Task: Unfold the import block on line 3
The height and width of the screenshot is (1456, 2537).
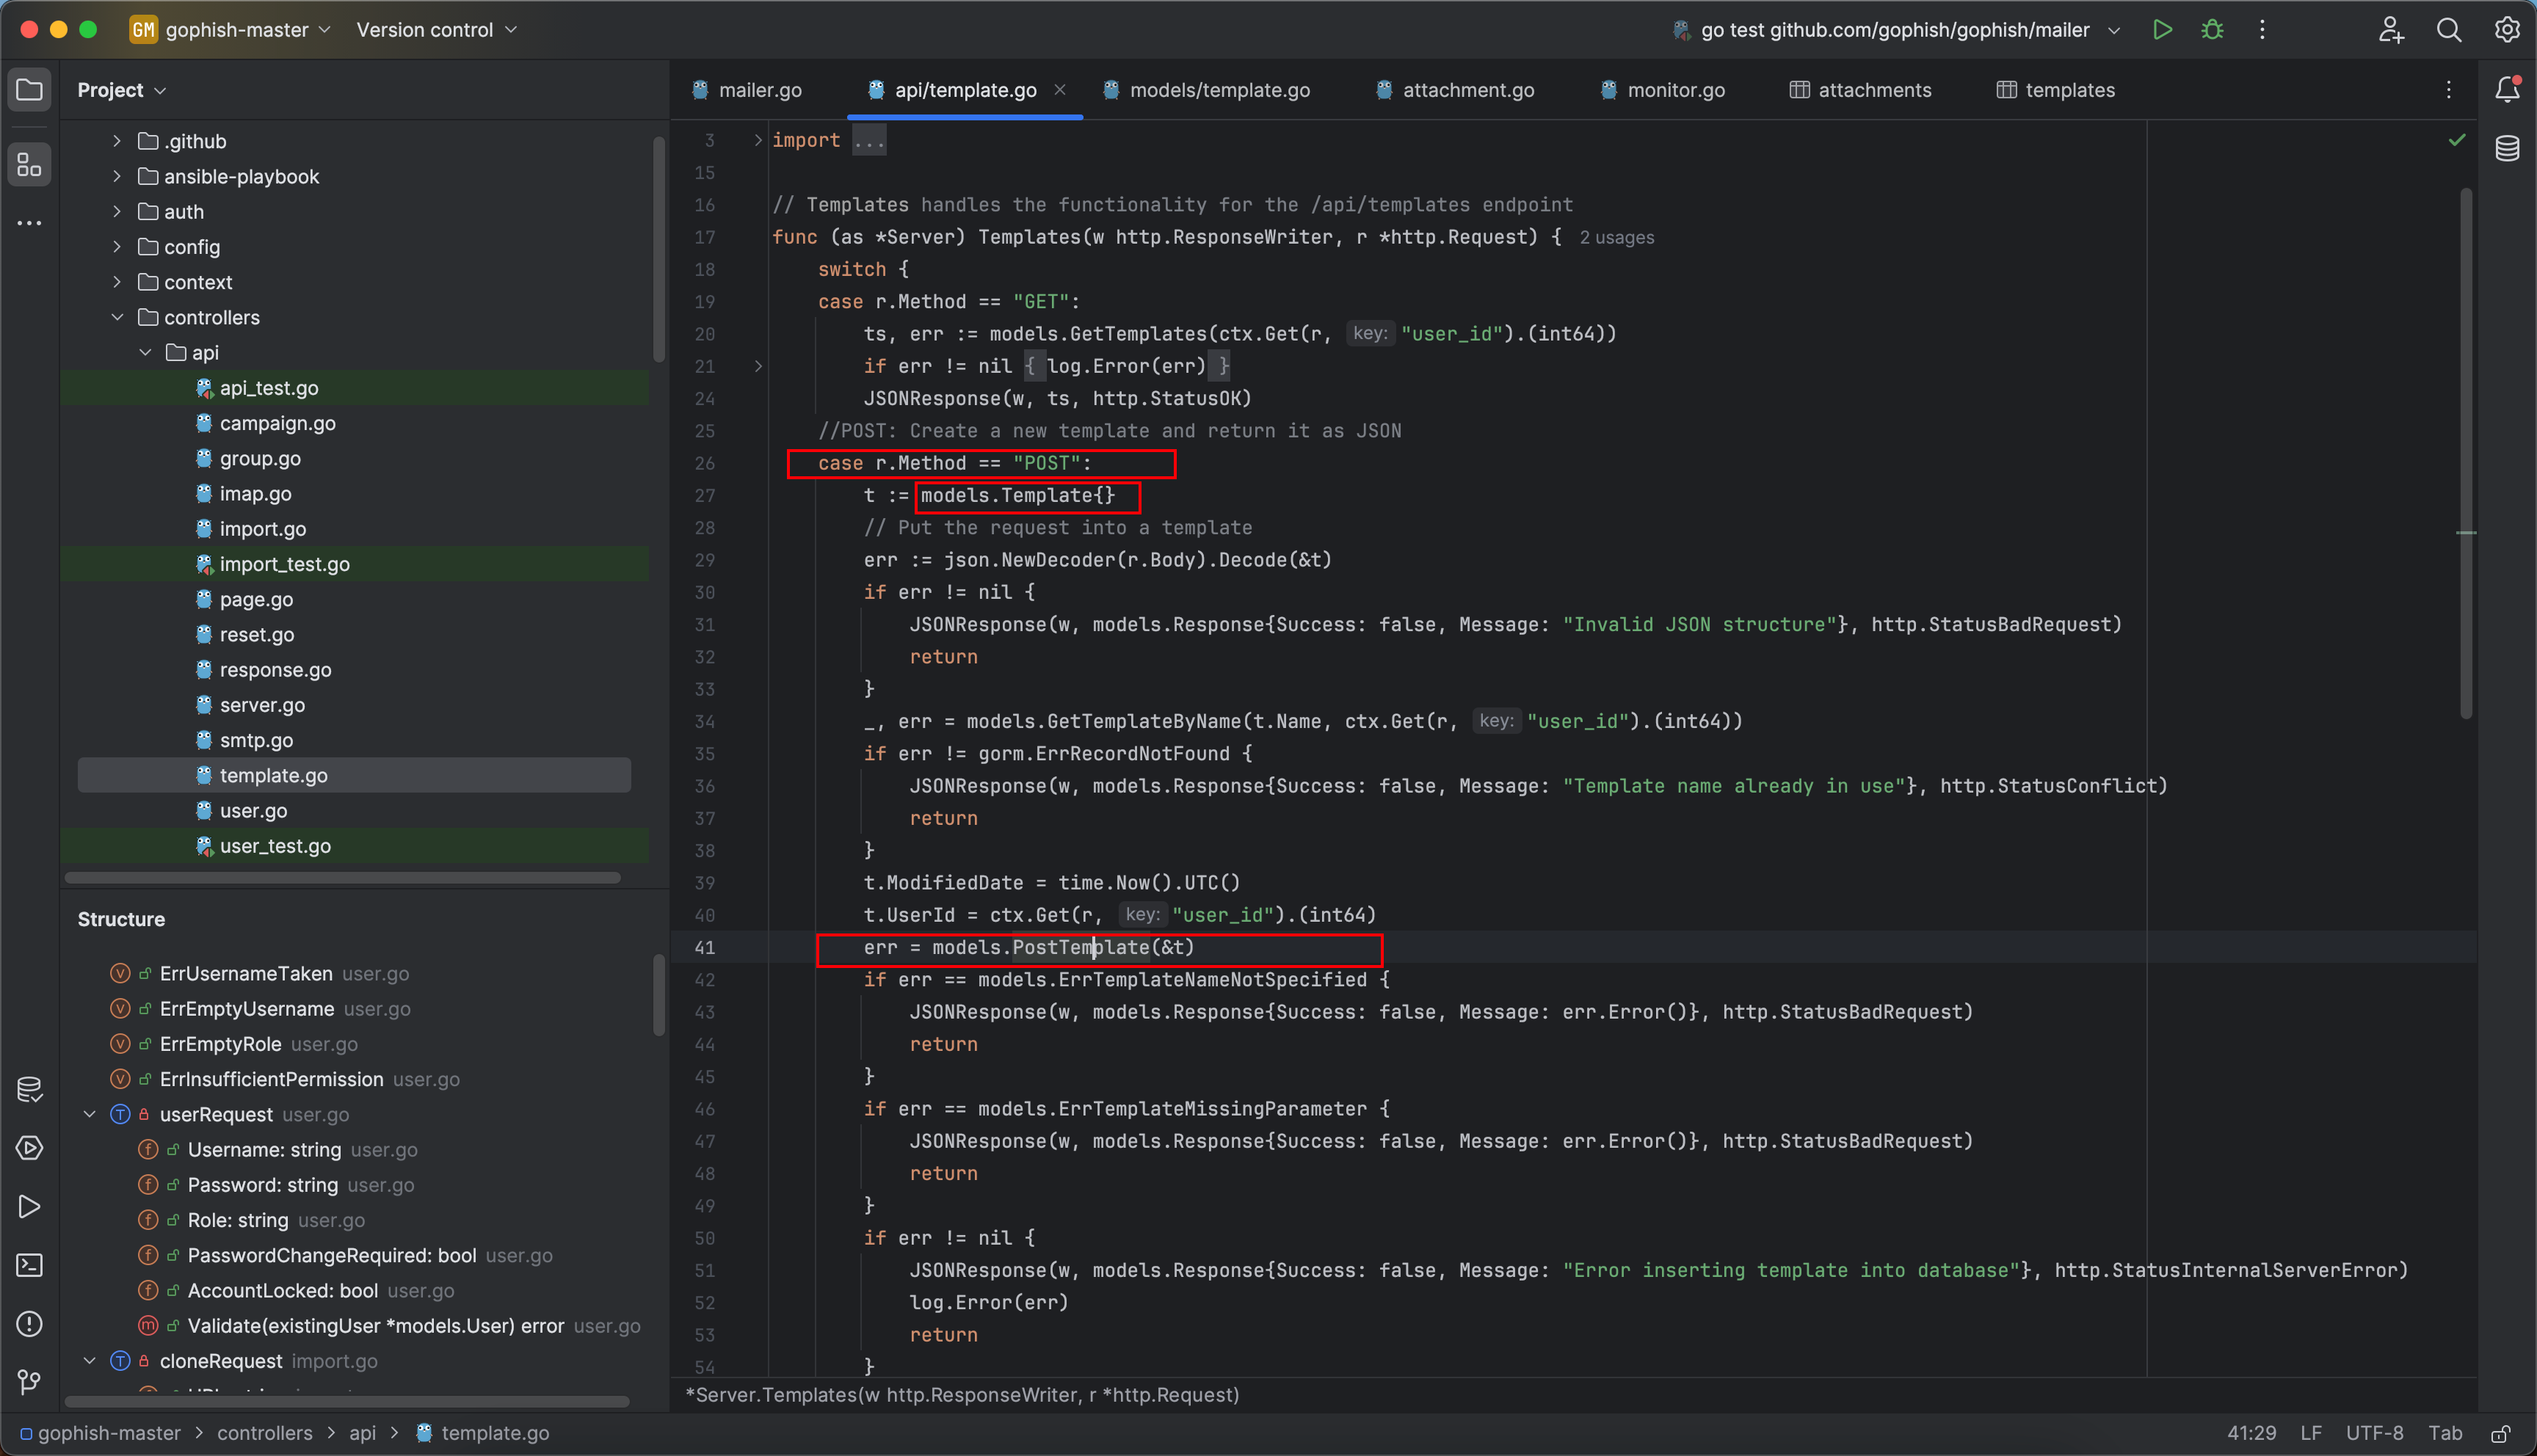Action: point(758,140)
